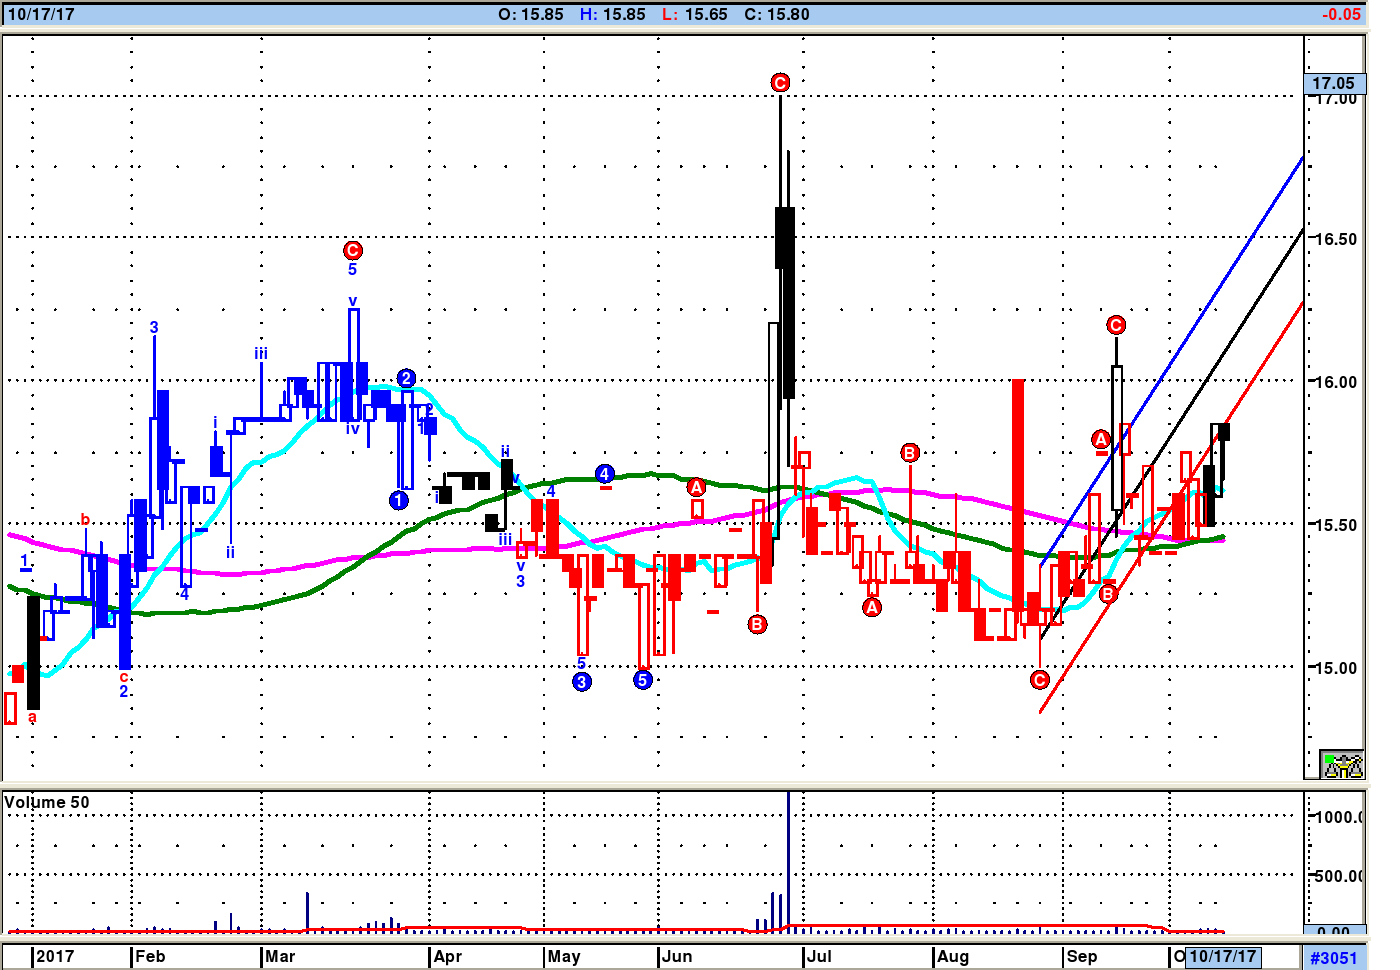Click the 0.00 volume value box
This screenshot has width=1400, height=970.
(1333, 930)
